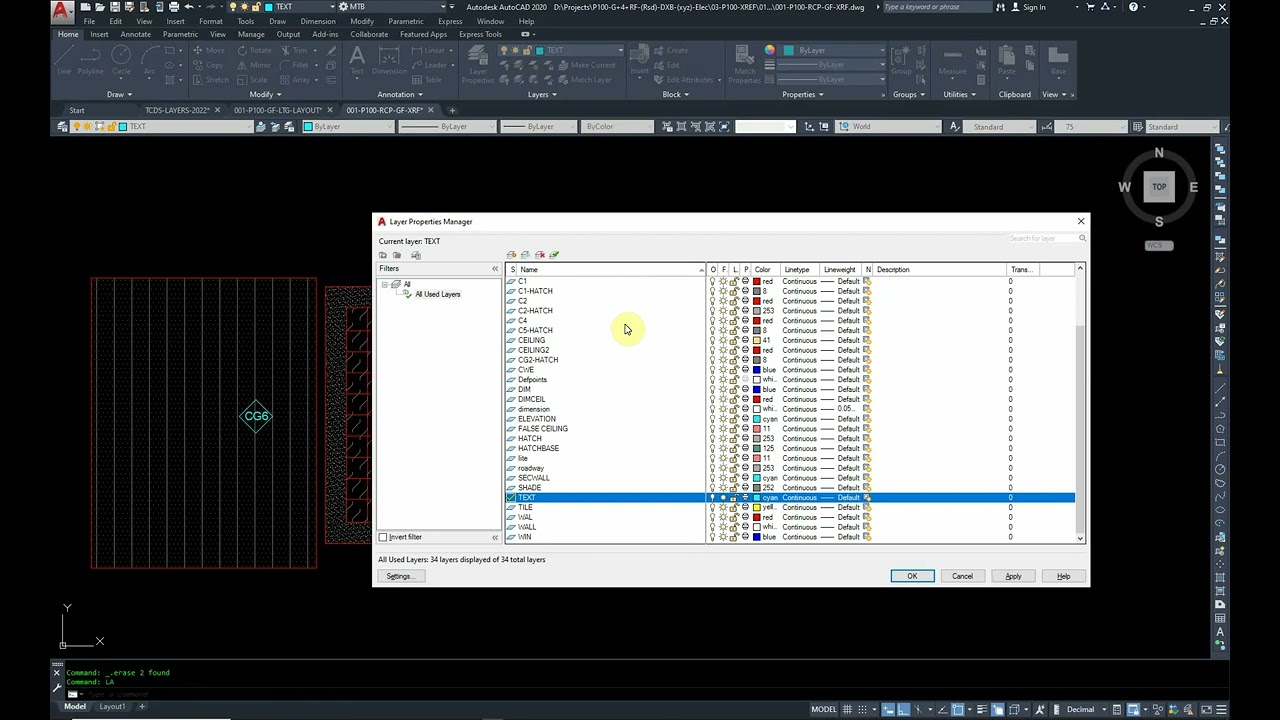The width and height of the screenshot is (1280, 720).
Task: Open the TEXT layer dropdown in Quick Access toolbar
Action: tap(333, 7)
